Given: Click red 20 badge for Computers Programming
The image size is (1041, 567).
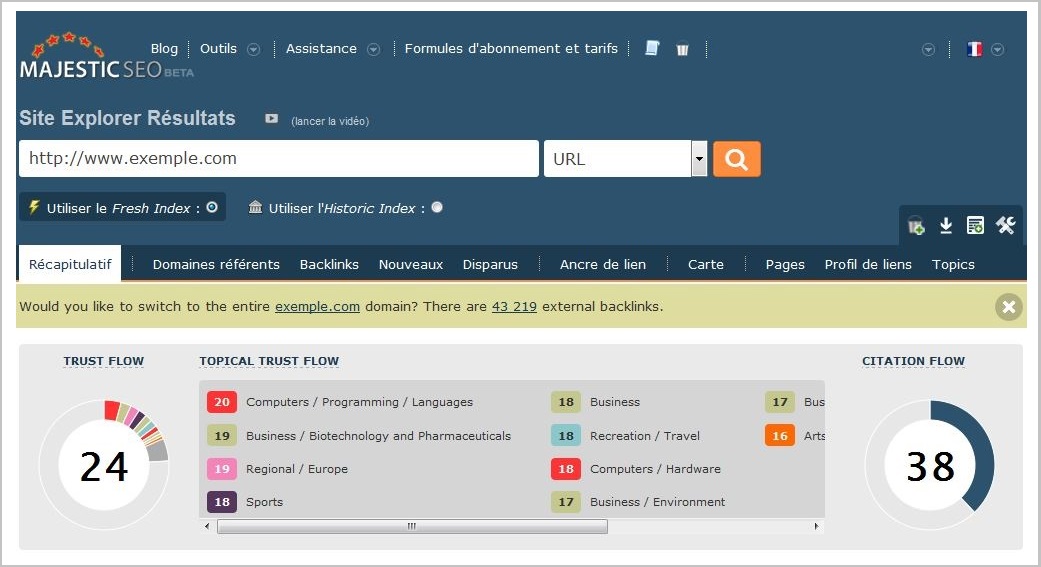Looking at the screenshot, I should point(222,402).
